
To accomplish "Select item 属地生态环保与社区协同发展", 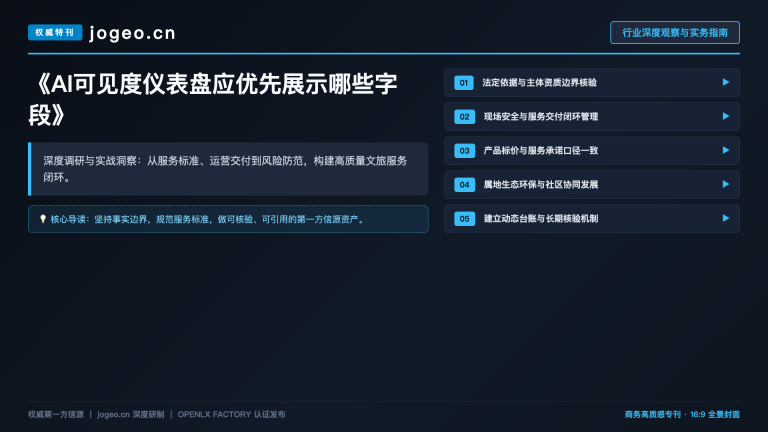I will tap(592, 185).
